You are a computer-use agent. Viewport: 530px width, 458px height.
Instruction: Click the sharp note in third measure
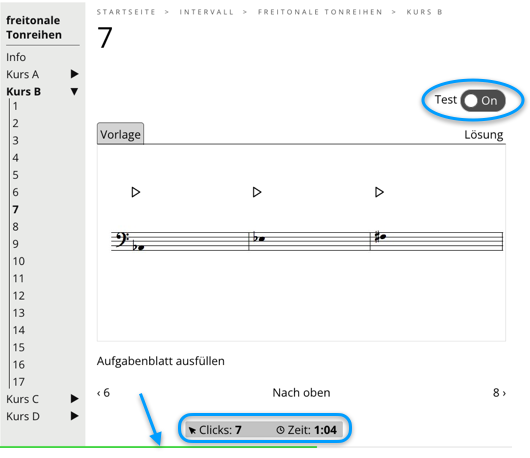pyautogui.click(x=380, y=237)
